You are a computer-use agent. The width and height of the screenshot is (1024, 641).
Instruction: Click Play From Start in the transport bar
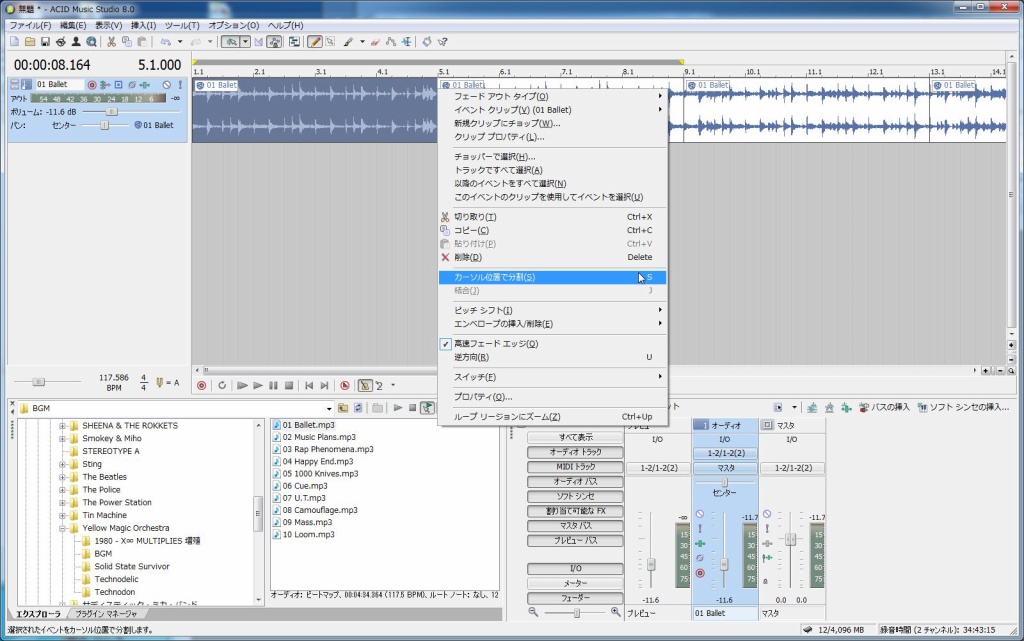point(242,386)
